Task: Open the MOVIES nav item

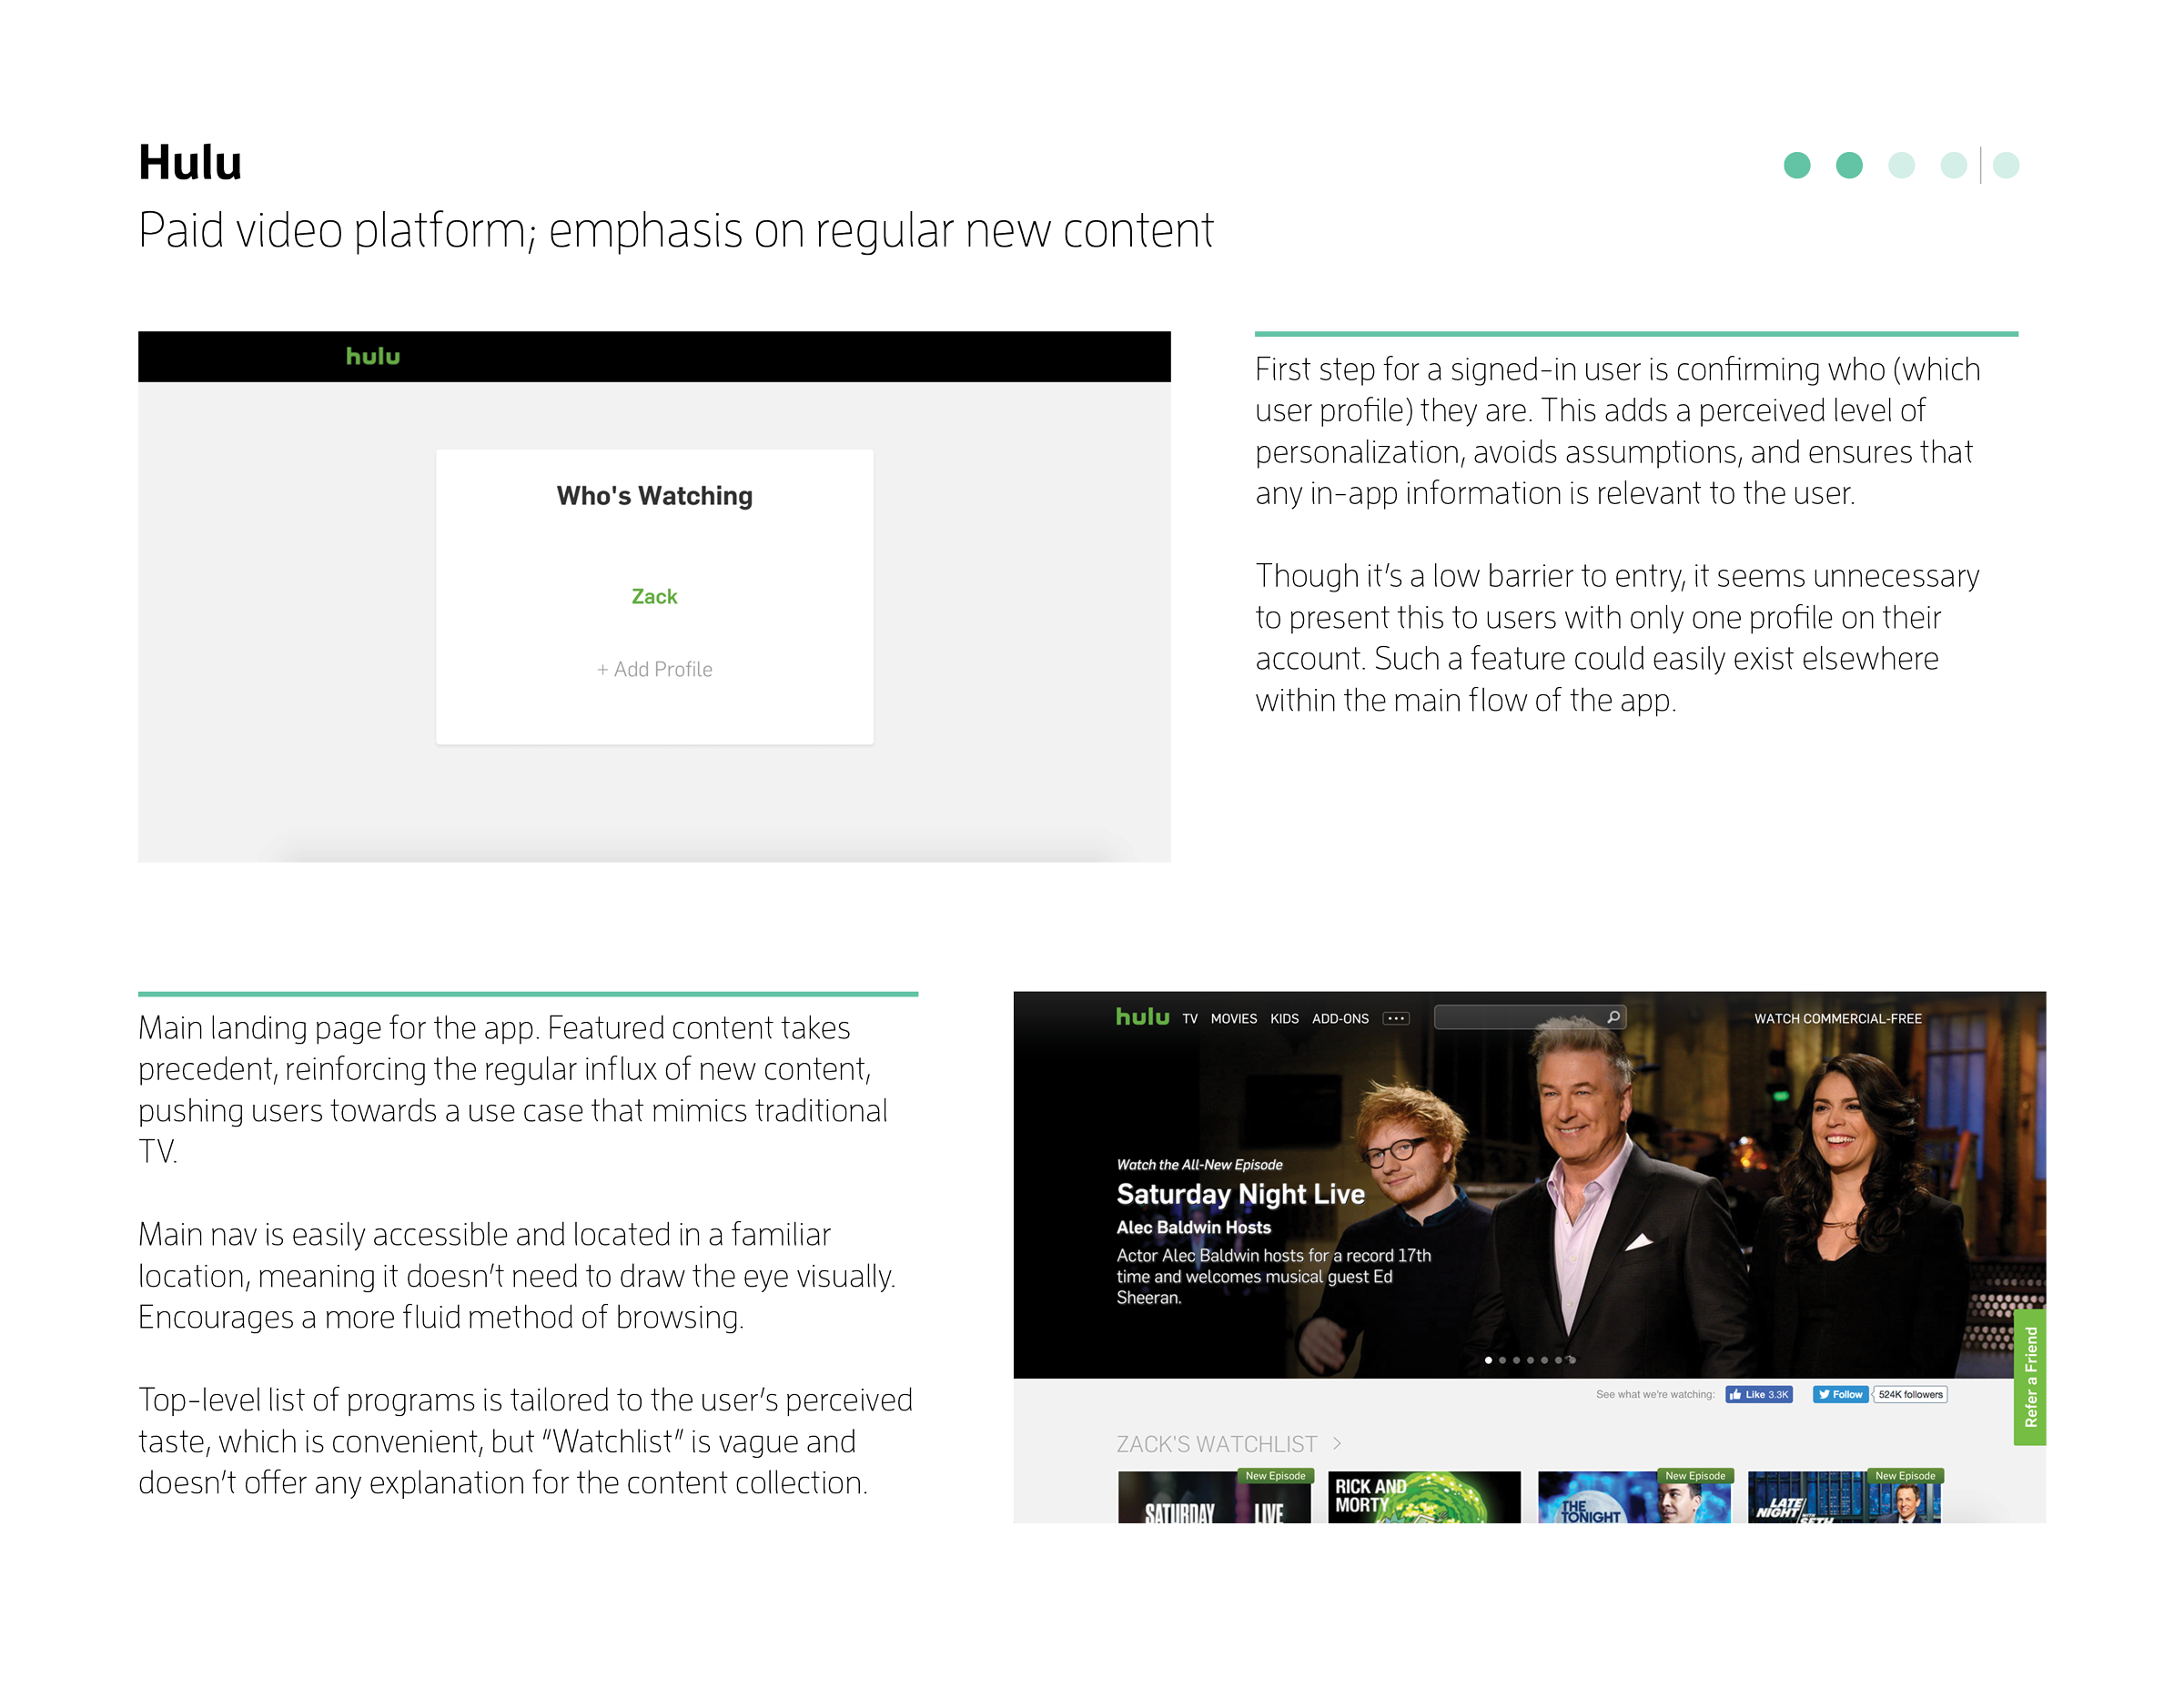Action: point(1233,1018)
